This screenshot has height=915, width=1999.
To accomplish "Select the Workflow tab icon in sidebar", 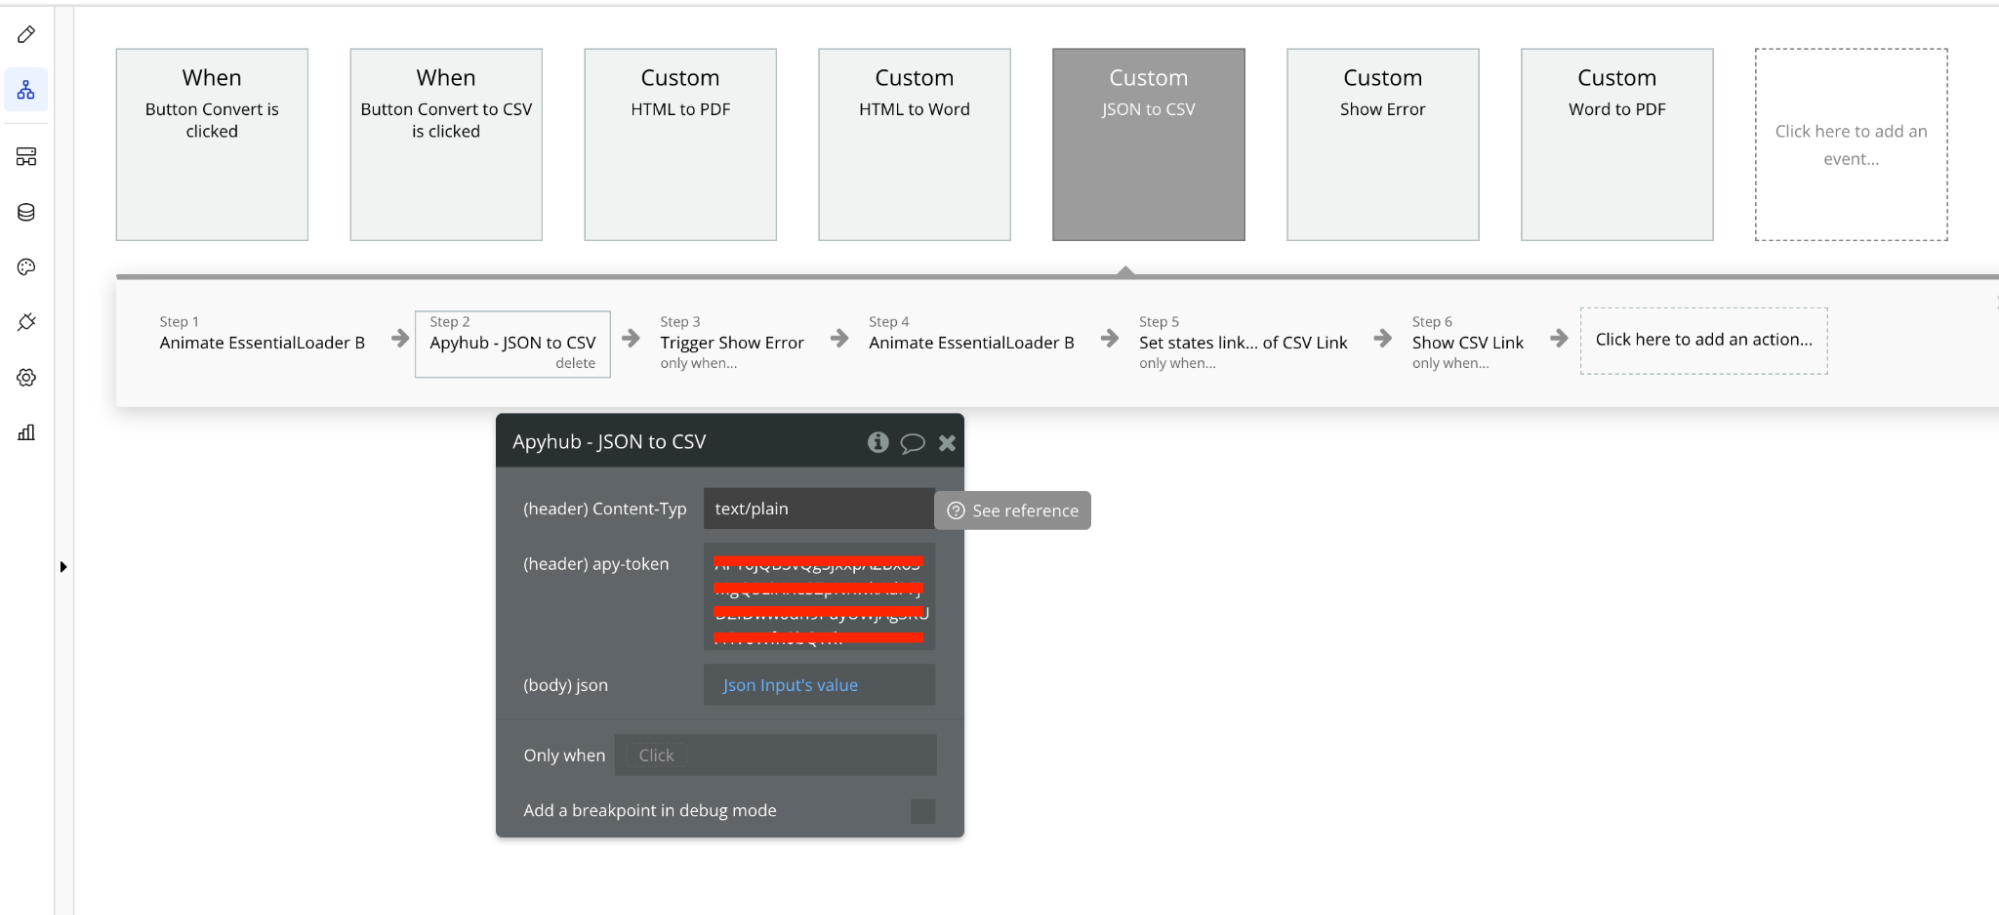I will pos(26,90).
